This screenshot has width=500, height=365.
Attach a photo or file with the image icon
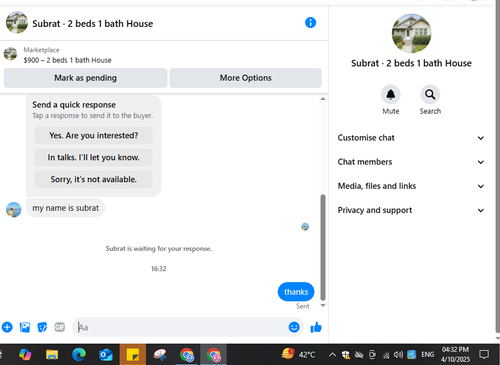pyautogui.click(x=25, y=327)
